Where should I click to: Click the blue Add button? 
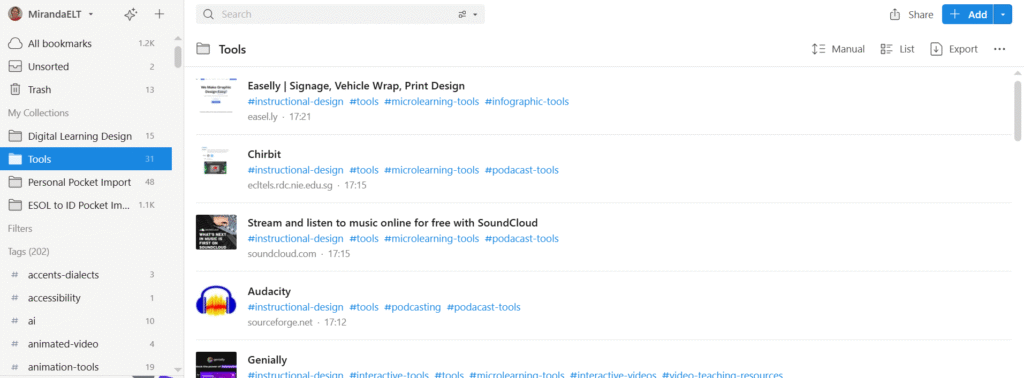click(968, 14)
